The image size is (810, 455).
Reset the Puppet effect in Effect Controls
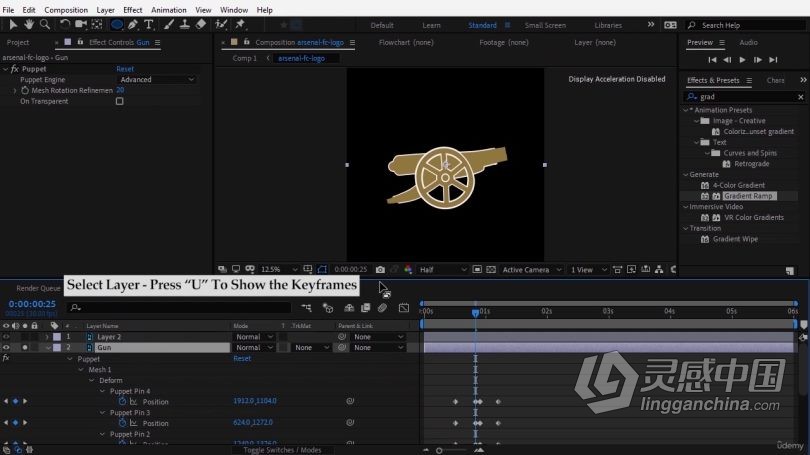coord(125,69)
